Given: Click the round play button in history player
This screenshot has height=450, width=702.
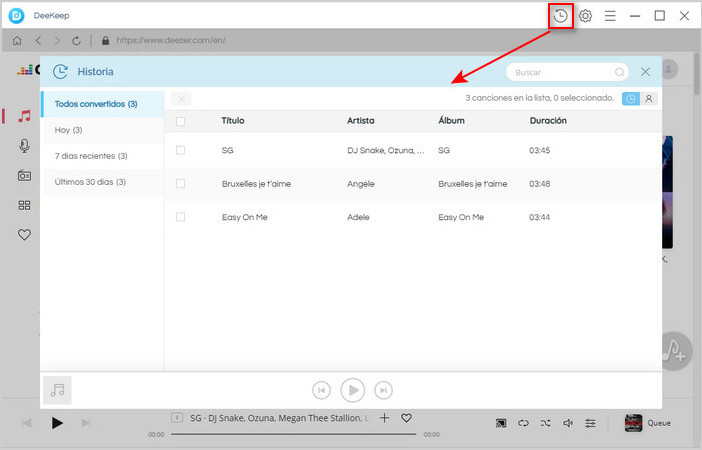Looking at the screenshot, I should click(x=352, y=390).
